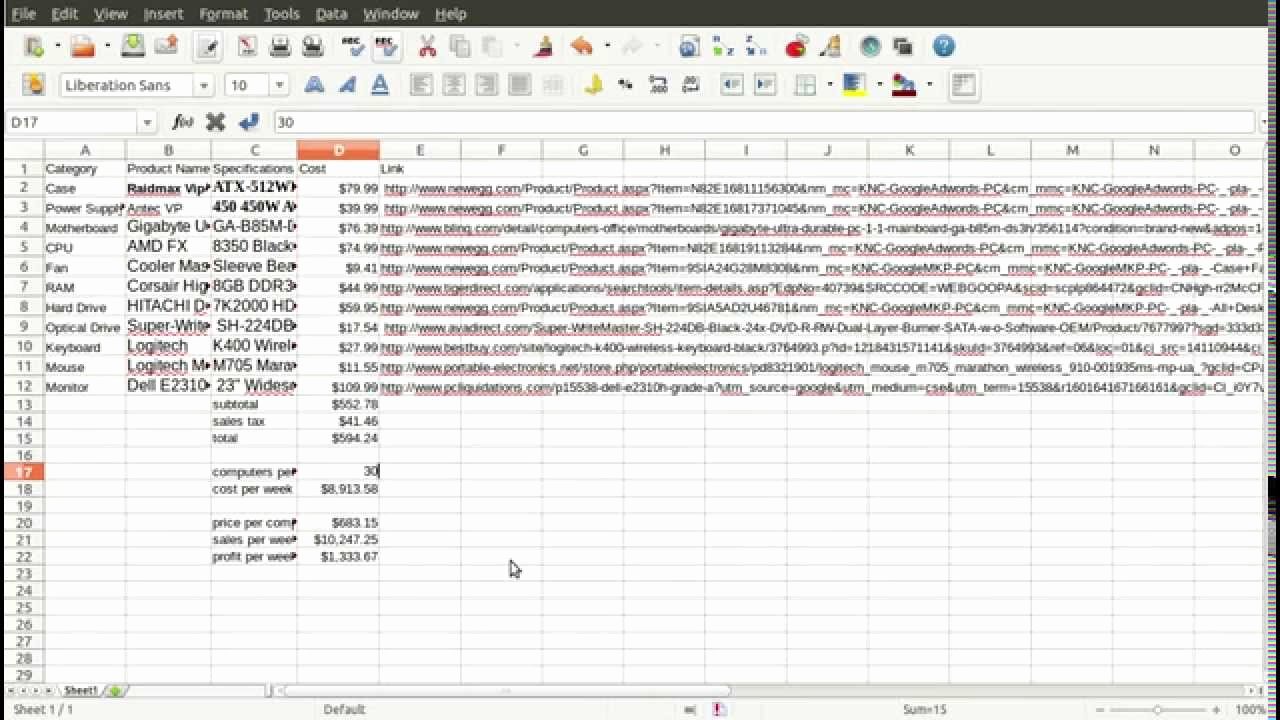Viewport: 1280px width, 720px height.
Task: Open the Gallery
Action: [x=830, y=46]
